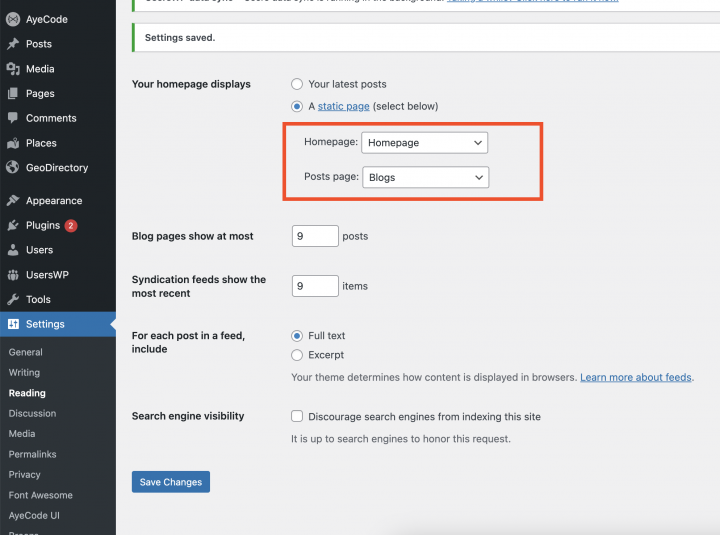This screenshot has width=720, height=535.
Task: Open Comments using the speech bubble icon
Action: click(x=13, y=118)
